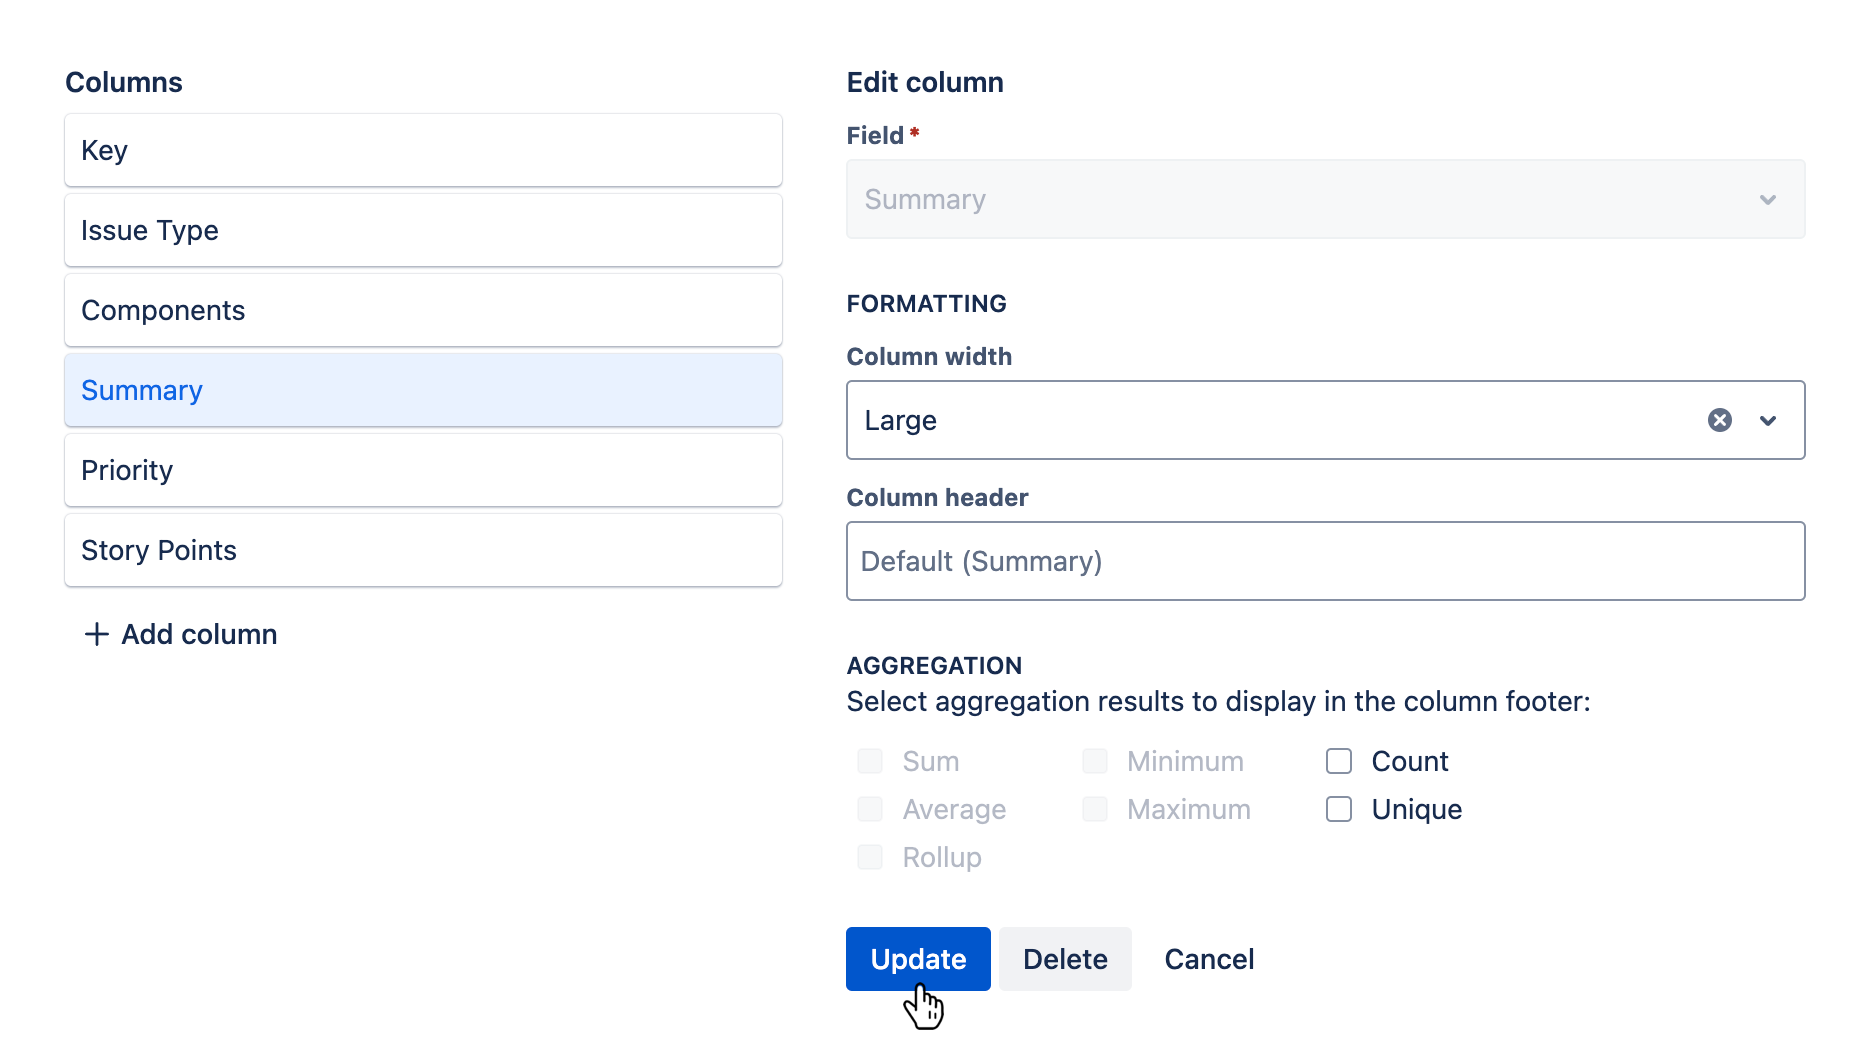
Task: Select the Key column row
Action: pyautogui.click(x=423, y=150)
